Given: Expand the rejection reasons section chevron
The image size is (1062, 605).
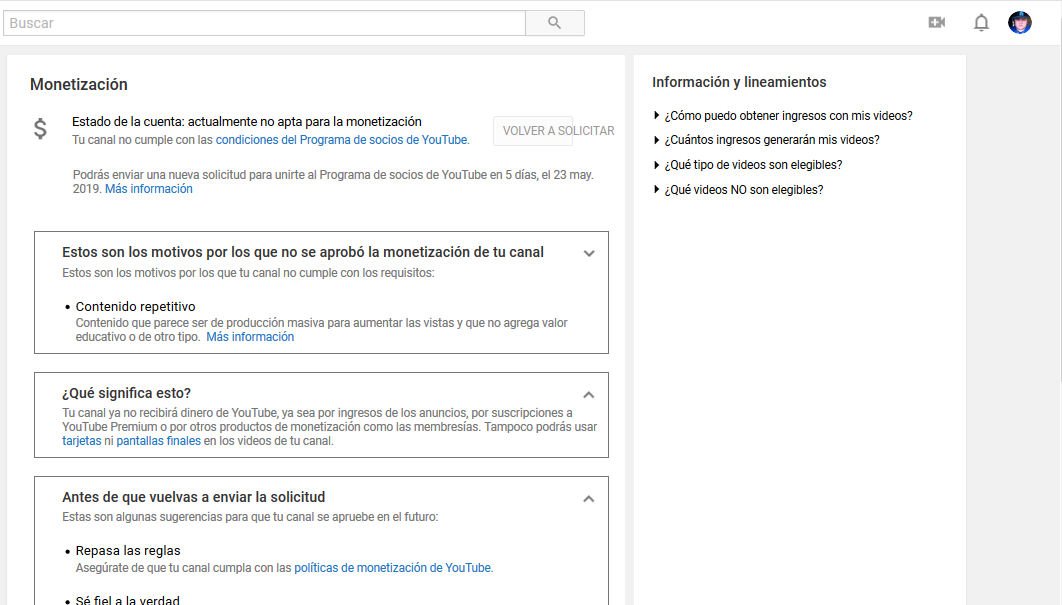Looking at the screenshot, I should pos(589,253).
